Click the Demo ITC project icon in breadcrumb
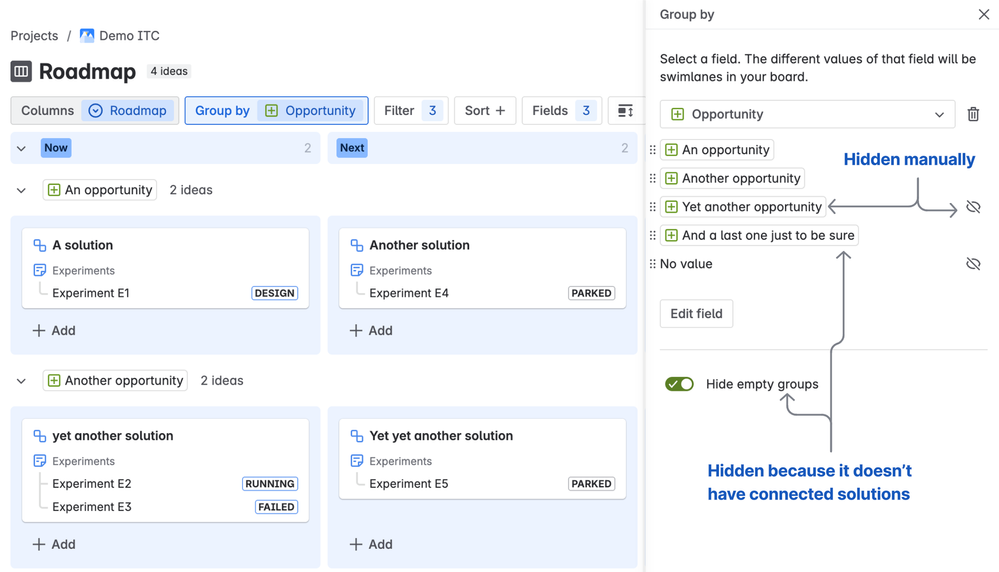The height and width of the screenshot is (572, 999). point(87,35)
